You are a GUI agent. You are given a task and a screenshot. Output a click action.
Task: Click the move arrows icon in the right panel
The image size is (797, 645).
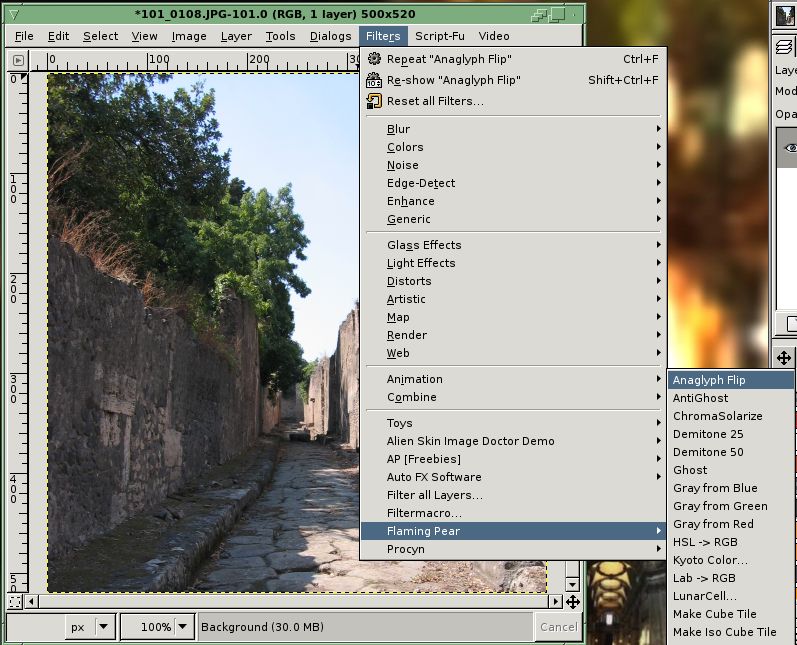pos(784,358)
